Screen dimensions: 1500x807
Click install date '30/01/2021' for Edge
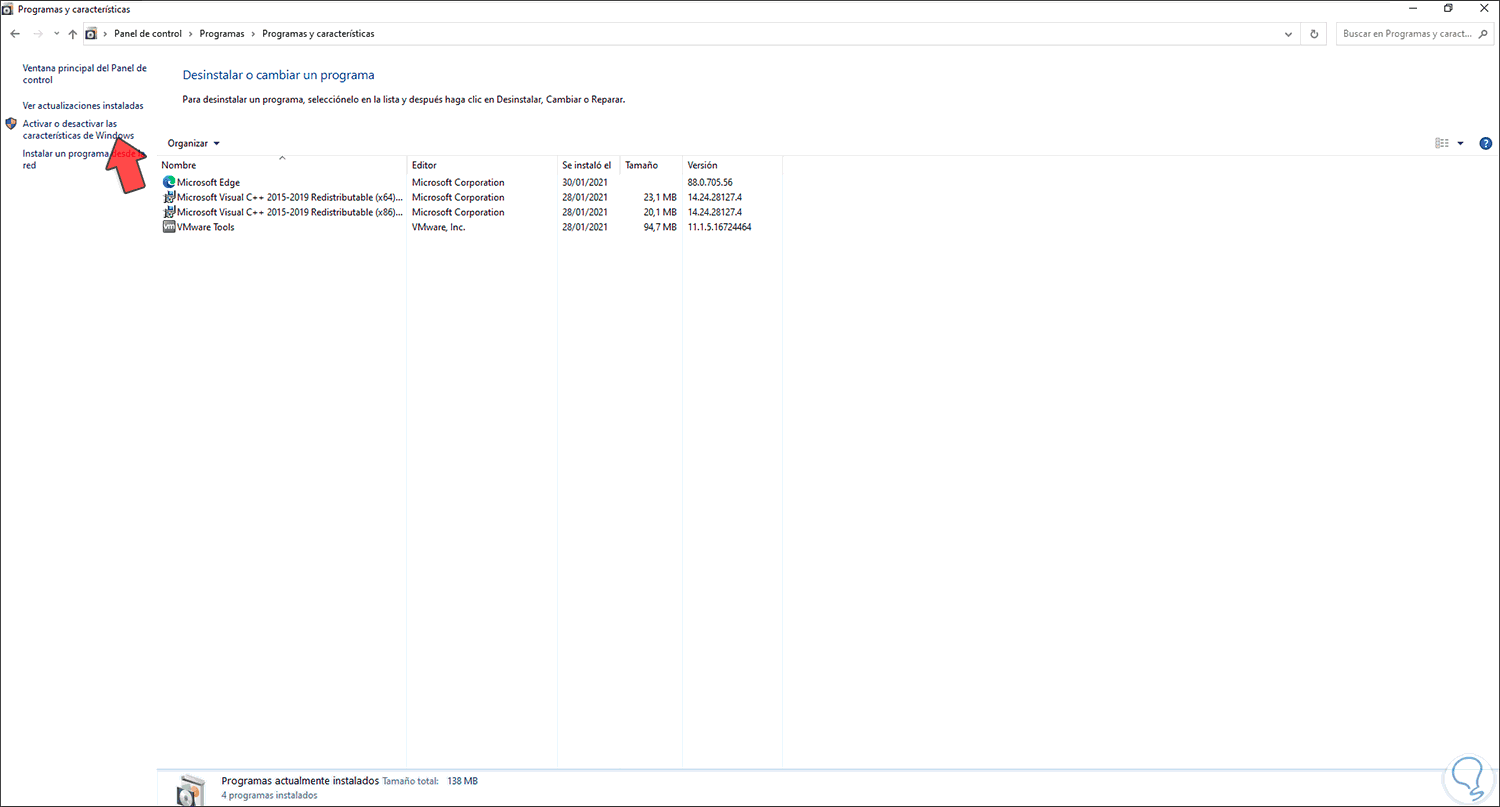[x=585, y=182]
